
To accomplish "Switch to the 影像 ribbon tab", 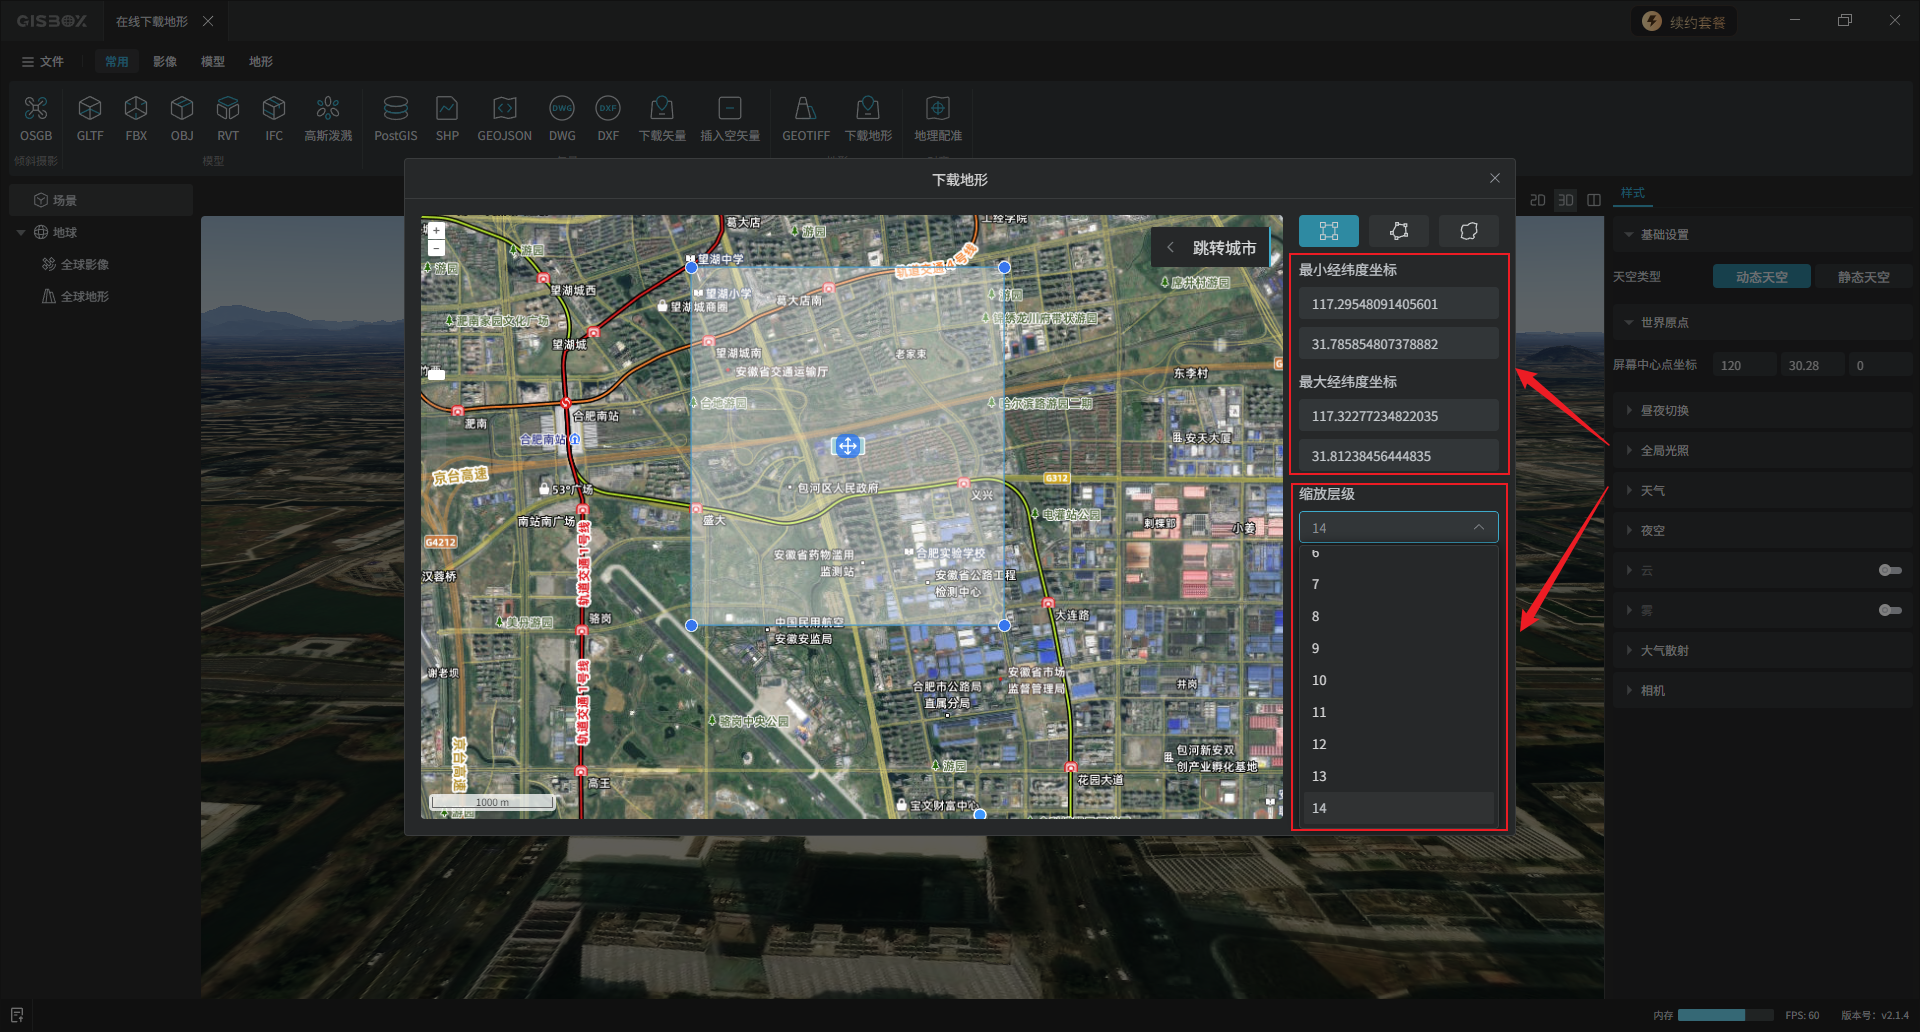I will point(165,62).
